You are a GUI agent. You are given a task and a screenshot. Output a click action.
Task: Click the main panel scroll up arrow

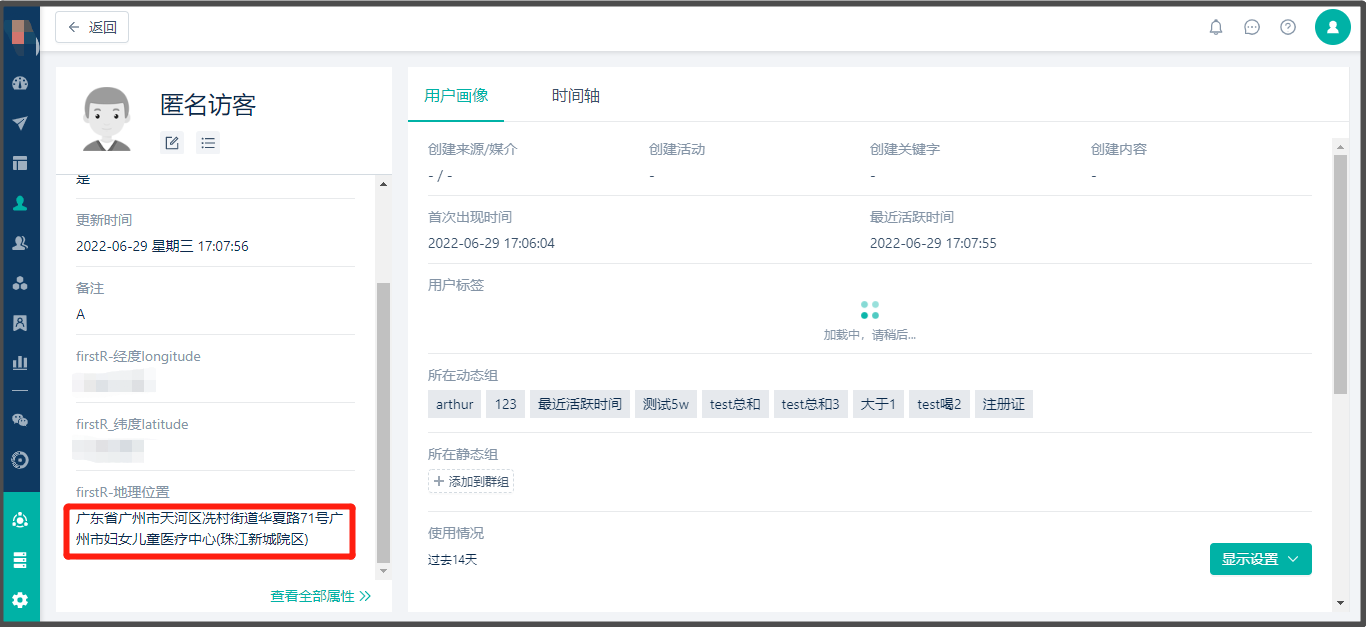click(x=1341, y=147)
